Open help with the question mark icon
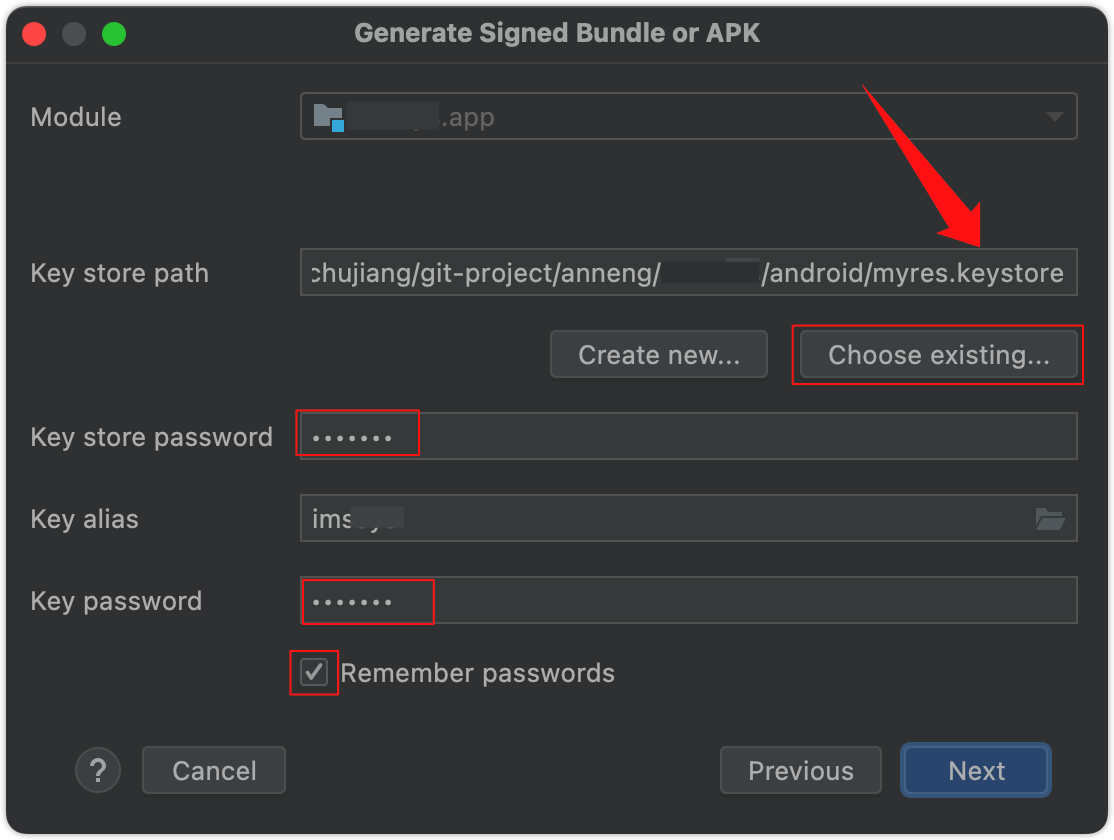This screenshot has height=840, width=1114. (98, 770)
